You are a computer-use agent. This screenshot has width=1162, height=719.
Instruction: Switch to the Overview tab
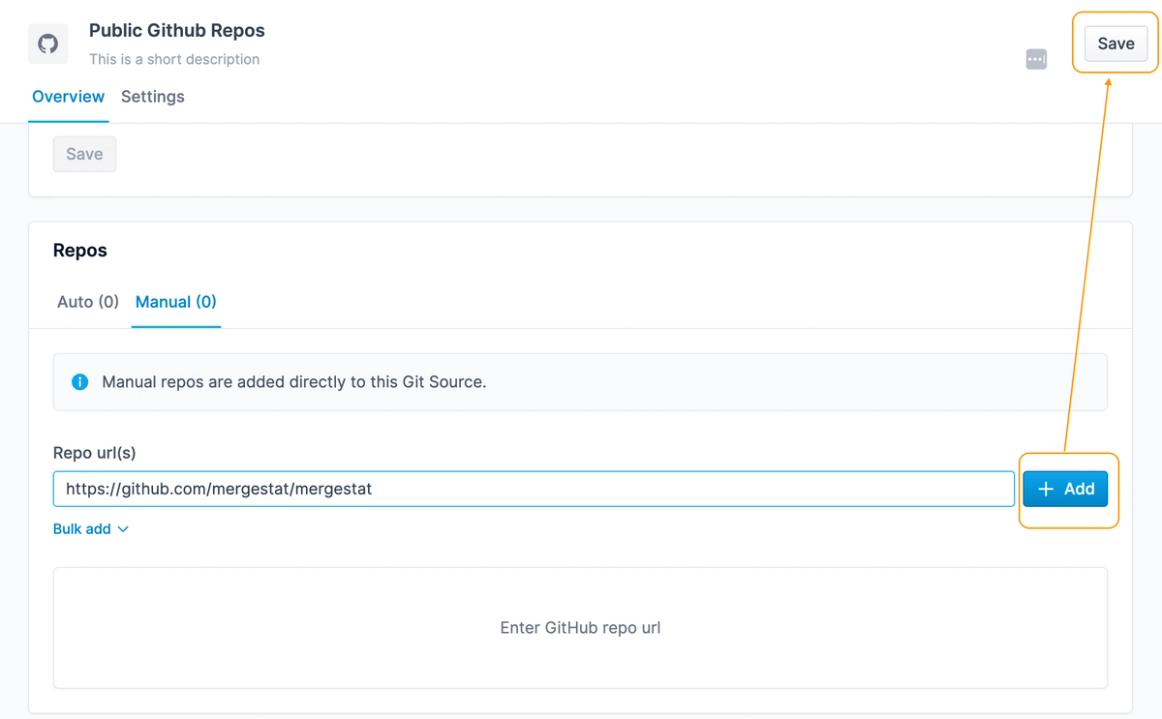pos(68,97)
